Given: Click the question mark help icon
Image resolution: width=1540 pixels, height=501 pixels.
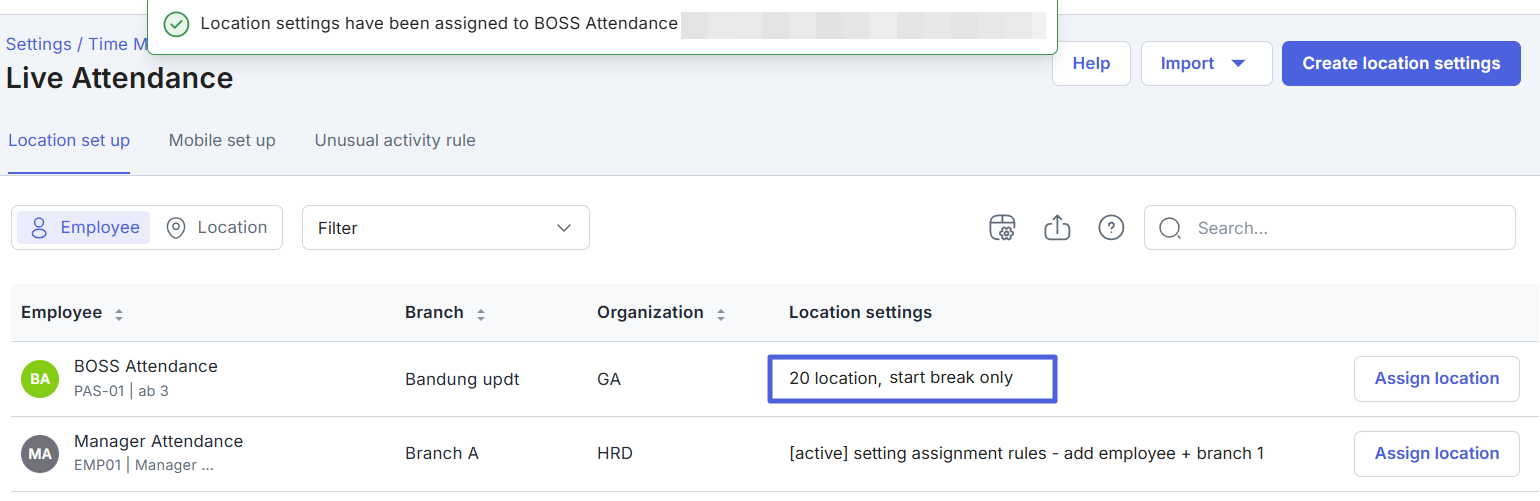Looking at the screenshot, I should pyautogui.click(x=1111, y=228).
